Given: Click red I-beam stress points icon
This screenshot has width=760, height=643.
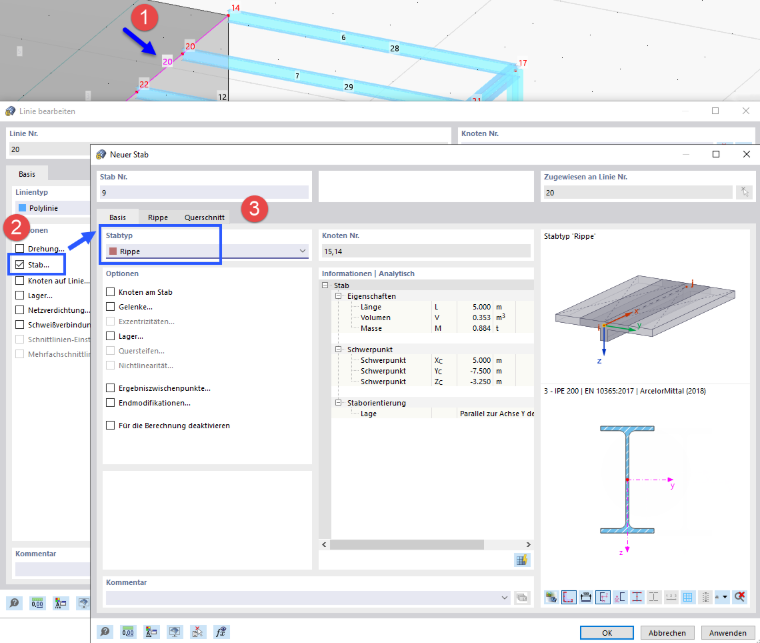Looking at the screenshot, I should coord(637,597).
